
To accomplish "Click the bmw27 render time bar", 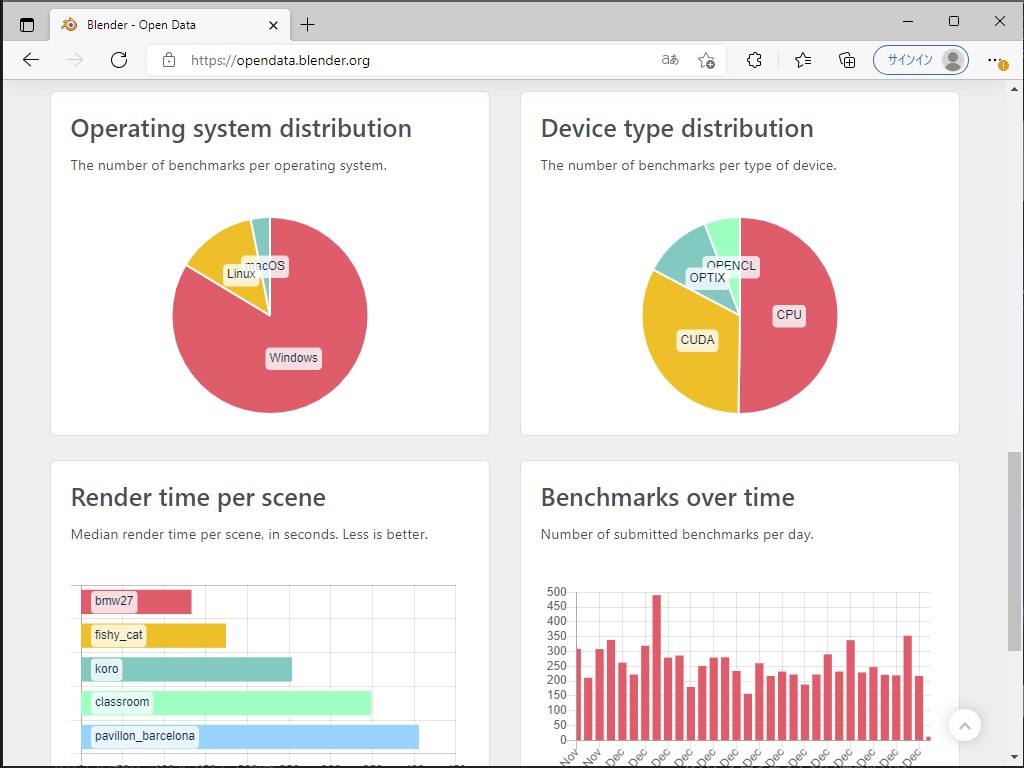I will pyautogui.click(x=136, y=601).
